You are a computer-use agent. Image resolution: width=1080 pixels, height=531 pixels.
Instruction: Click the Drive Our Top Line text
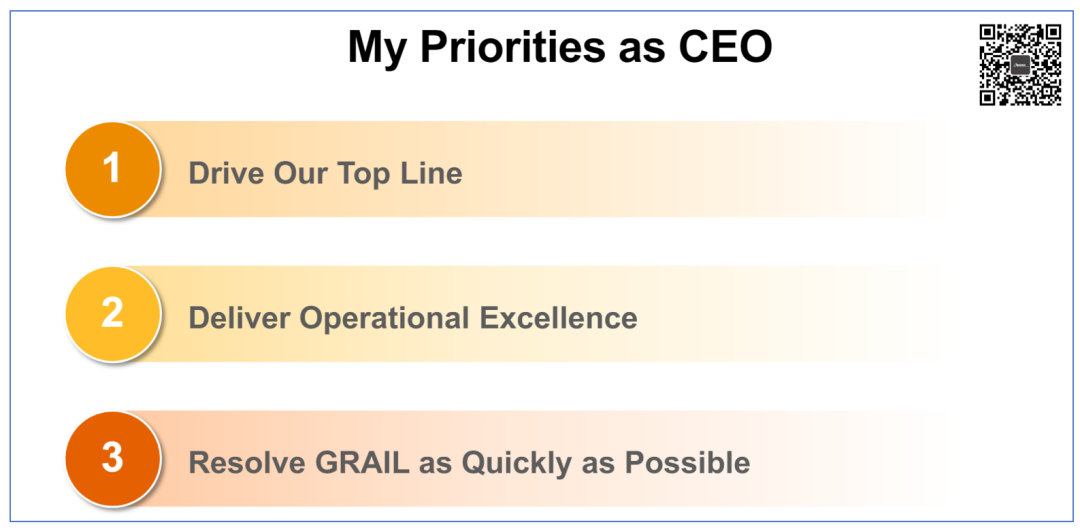(x=325, y=173)
